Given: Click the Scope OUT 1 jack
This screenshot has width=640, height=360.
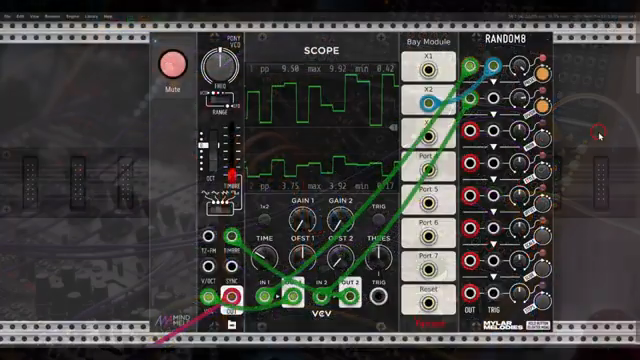Looking at the screenshot, I should coord(293,296).
